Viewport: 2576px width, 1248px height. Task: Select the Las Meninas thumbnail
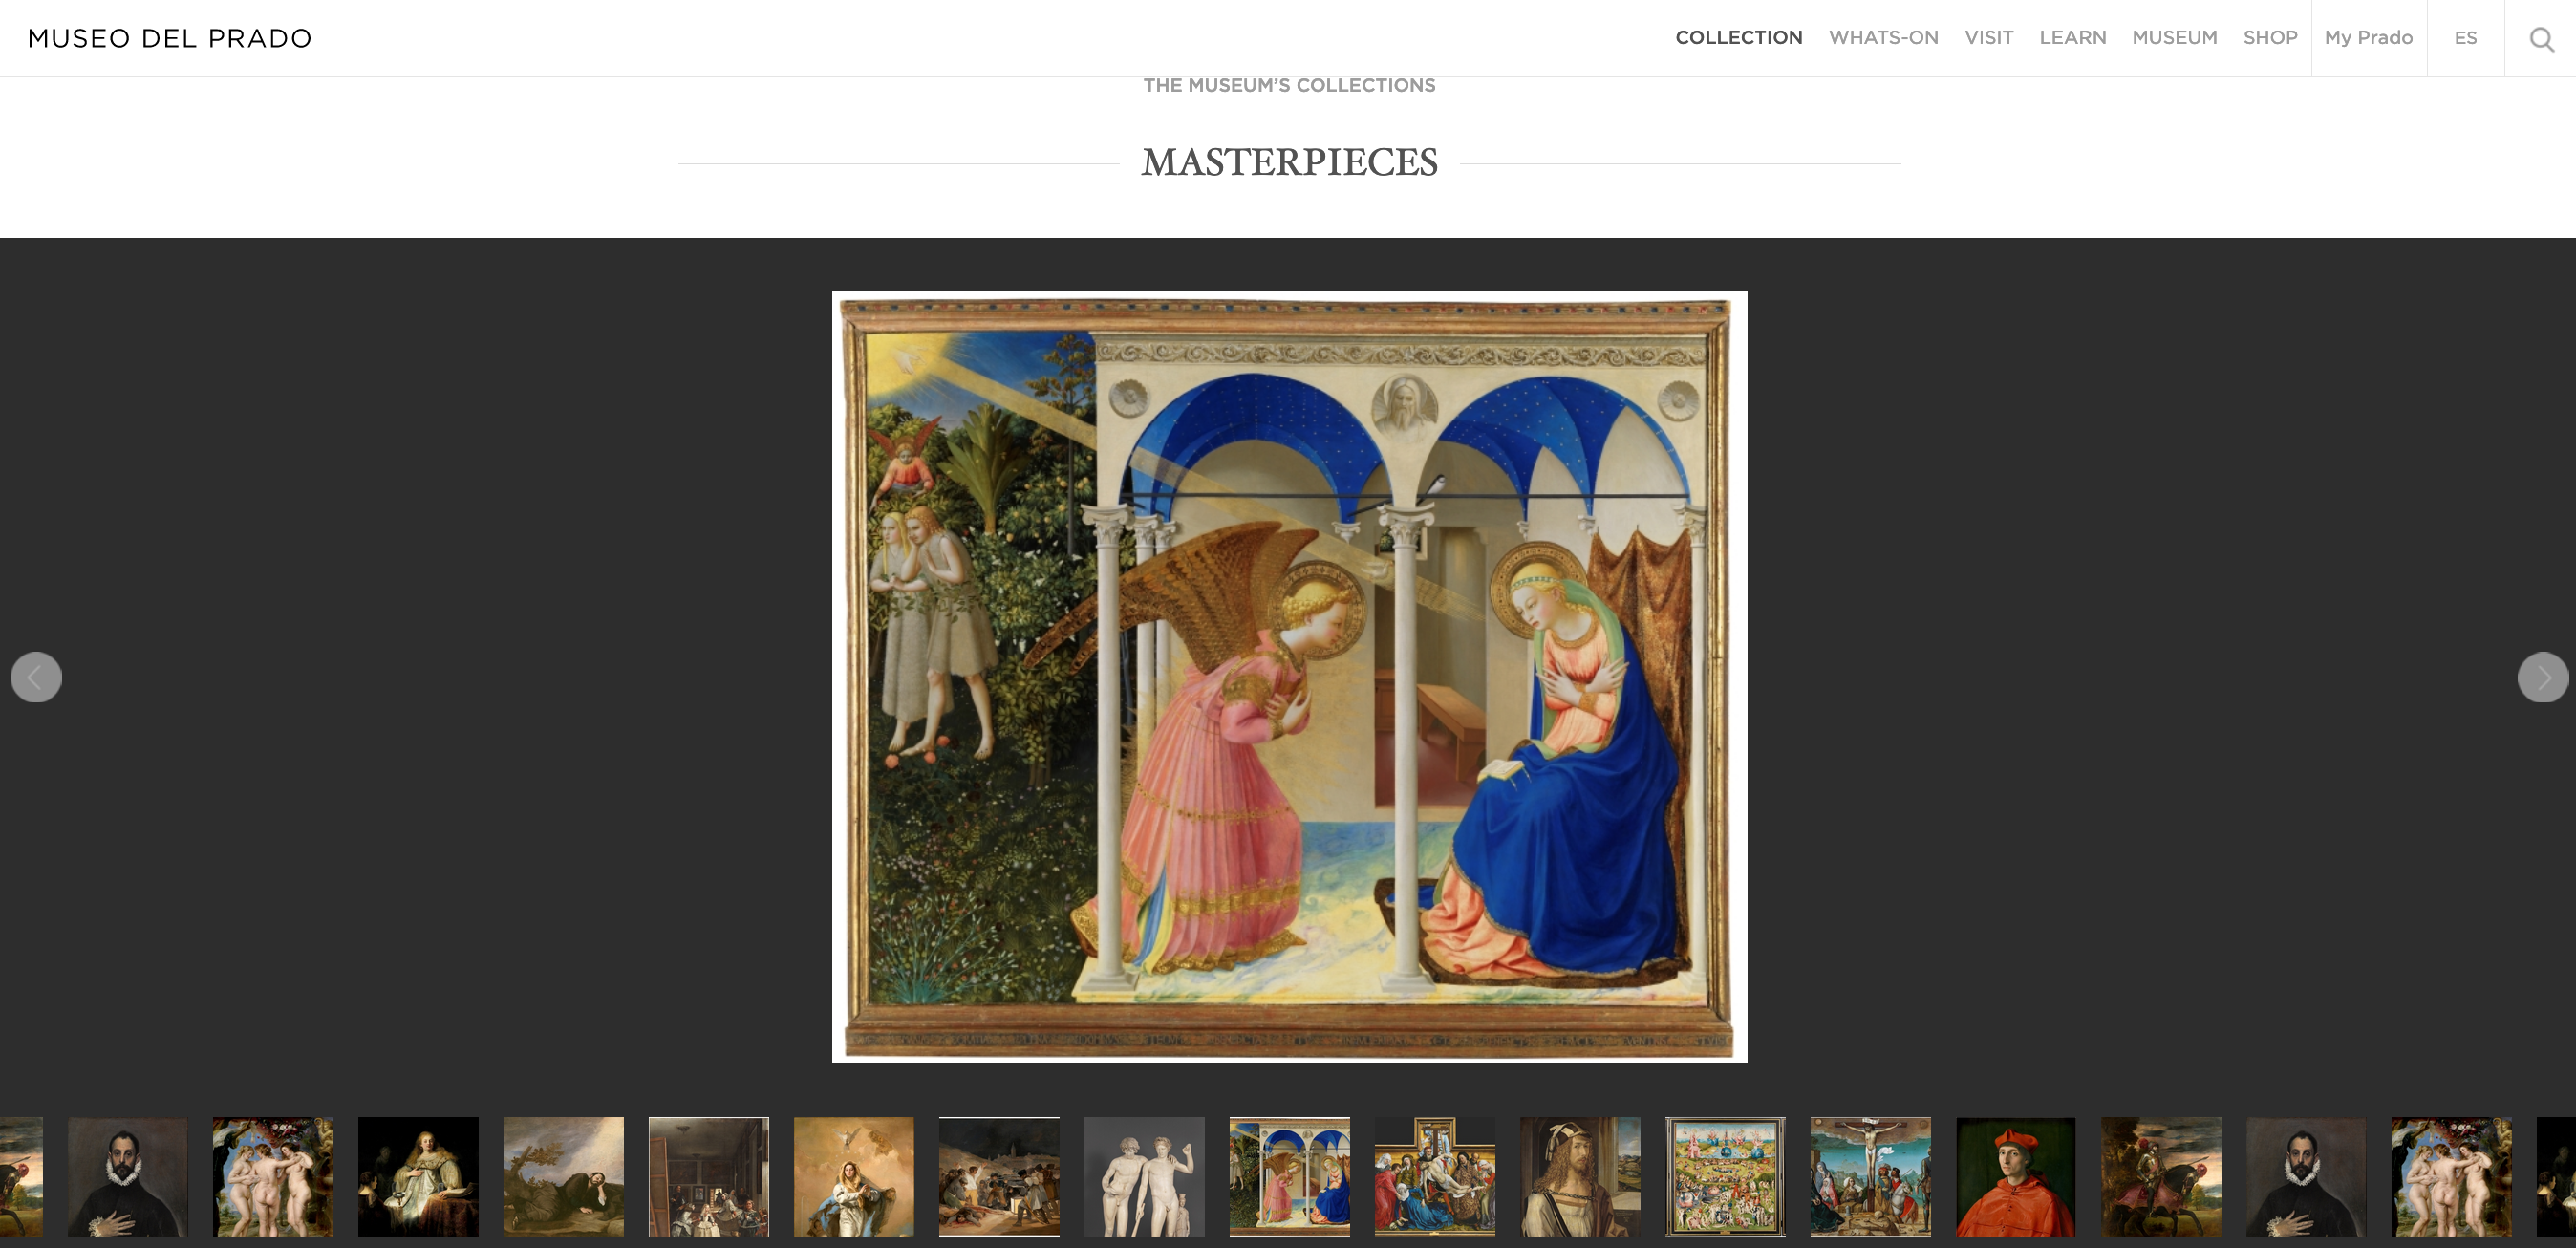(x=708, y=1176)
